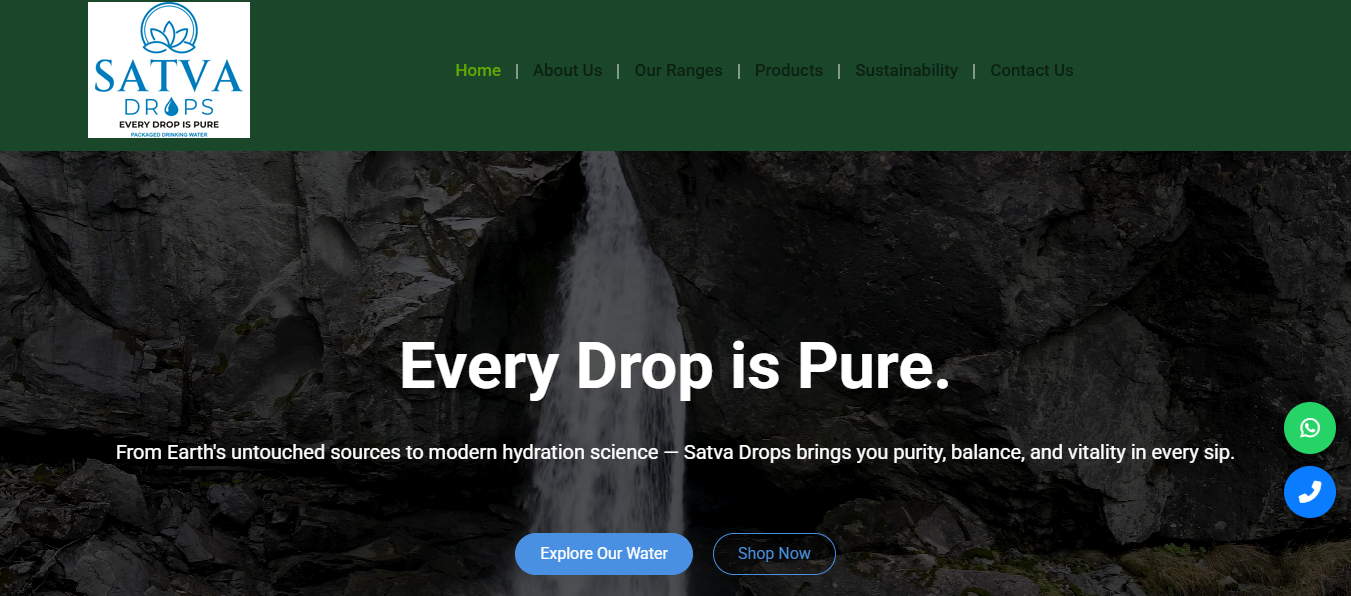Open Contact Us in the navigation
Image resolution: width=1351 pixels, height=596 pixels.
[1031, 70]
